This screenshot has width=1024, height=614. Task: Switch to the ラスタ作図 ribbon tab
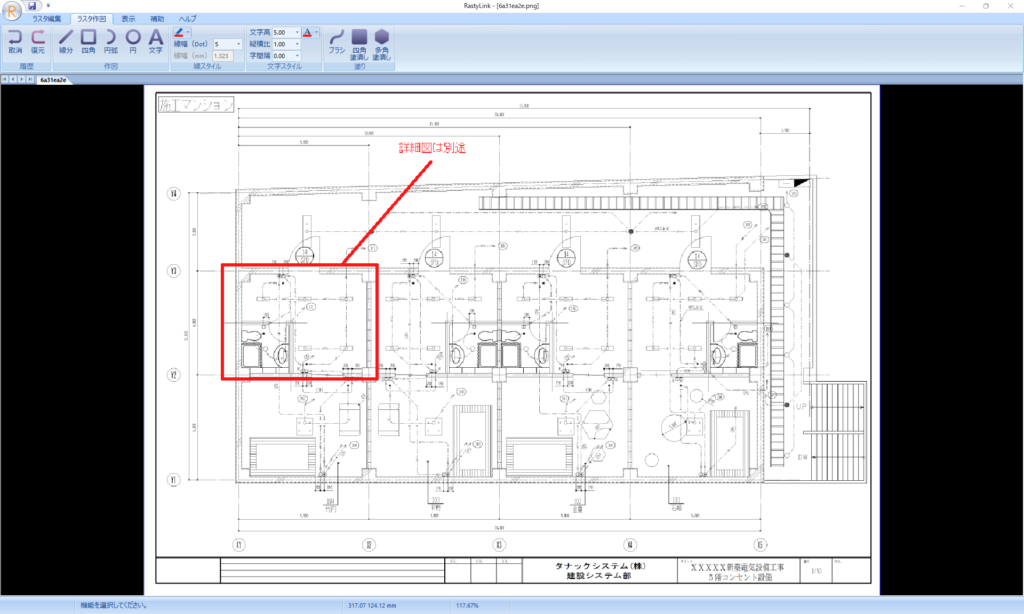point(91,19)
